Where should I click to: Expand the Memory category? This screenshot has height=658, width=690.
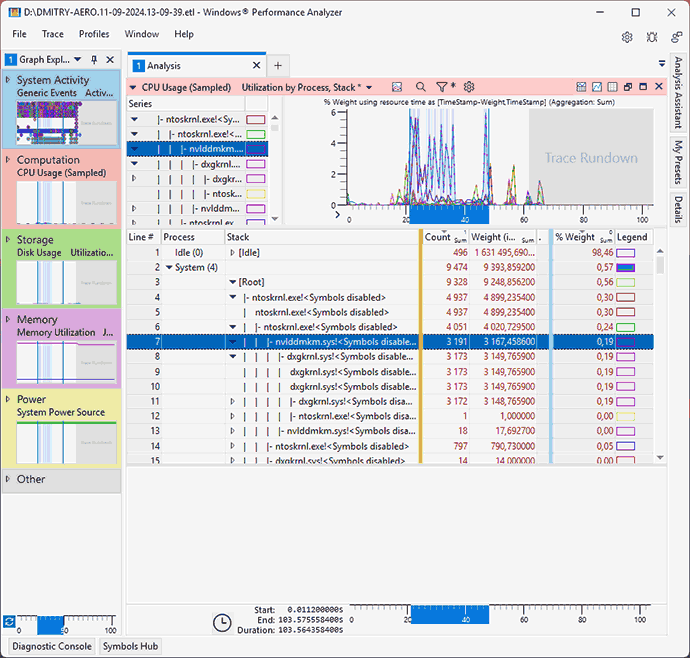[x=8, y=319]
